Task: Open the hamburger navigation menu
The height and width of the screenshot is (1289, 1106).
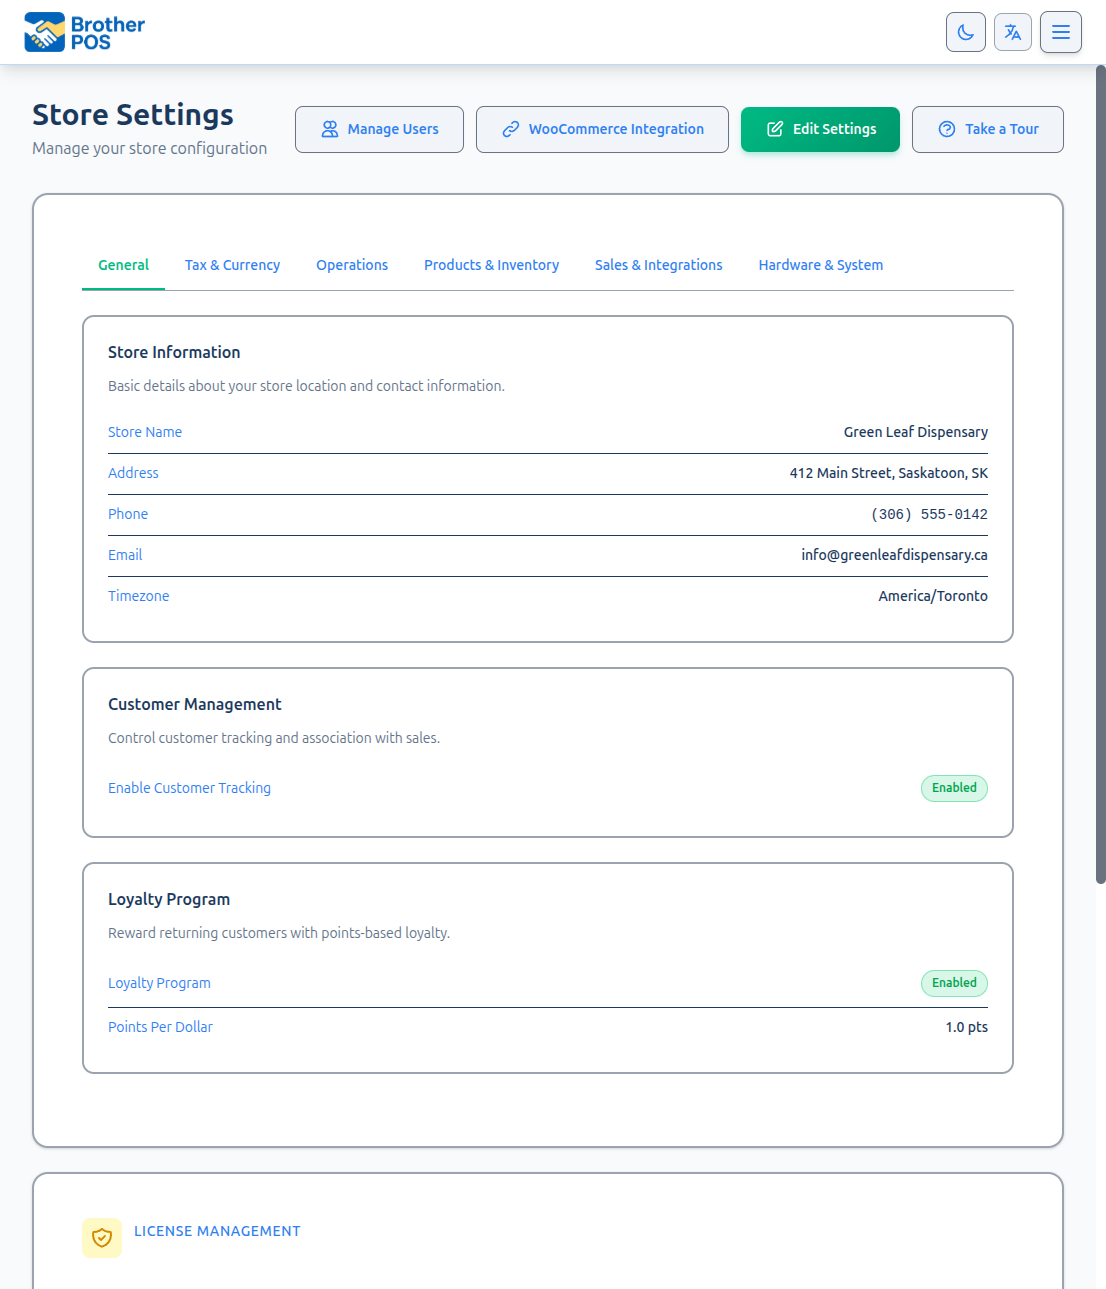Action: click(1060, 32)
